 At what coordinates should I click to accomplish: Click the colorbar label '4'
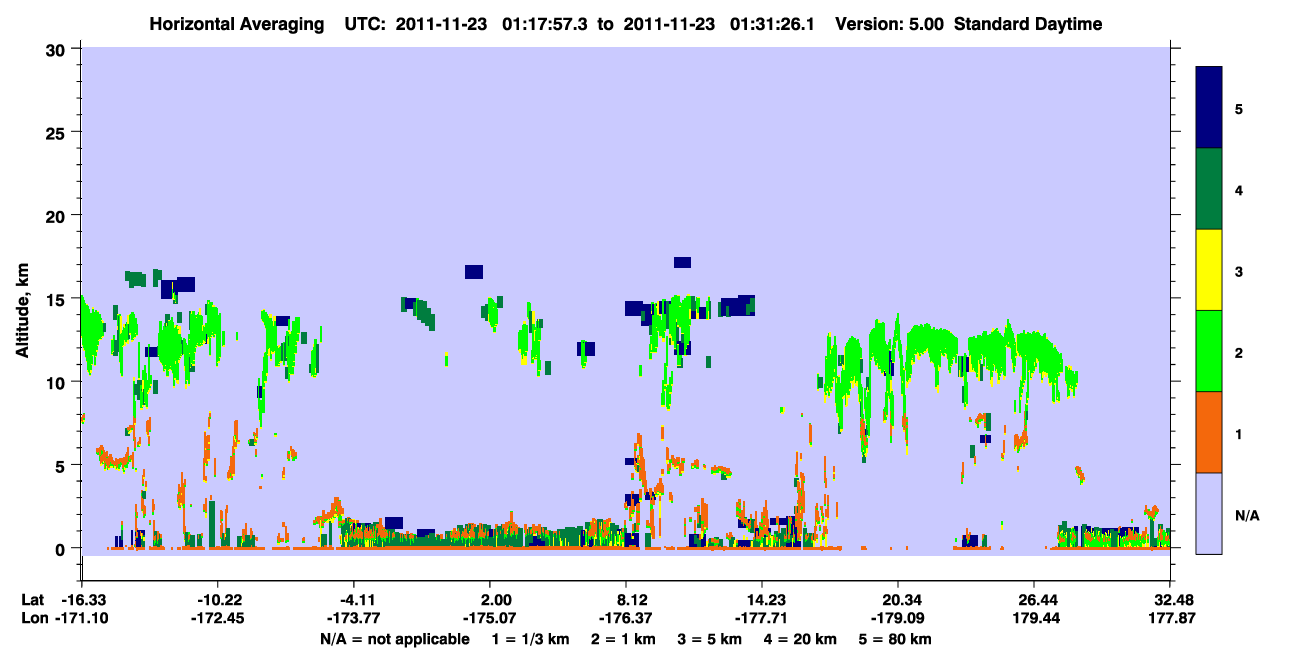[x=1239, y=189]
